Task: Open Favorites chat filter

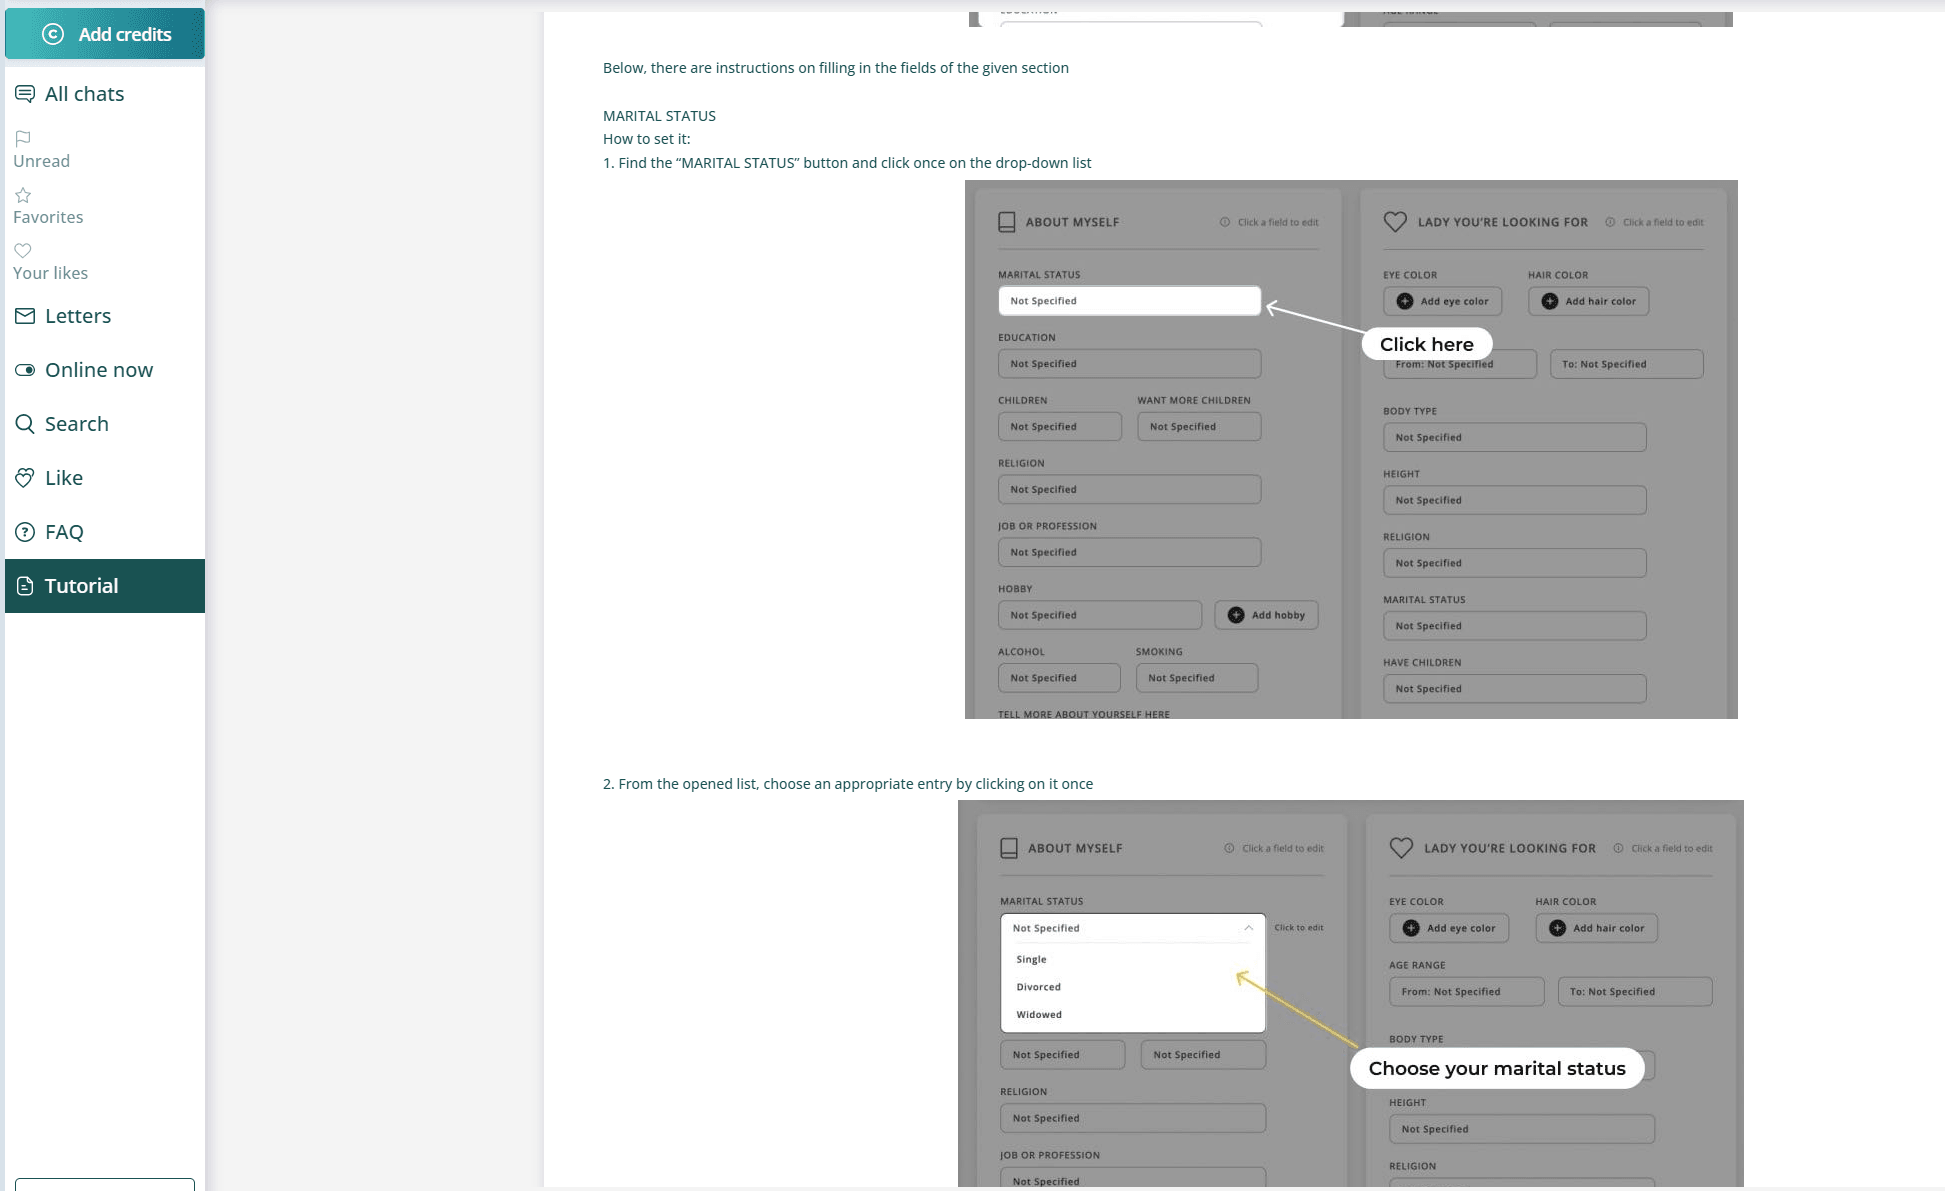Action: [x=48, y=207]
